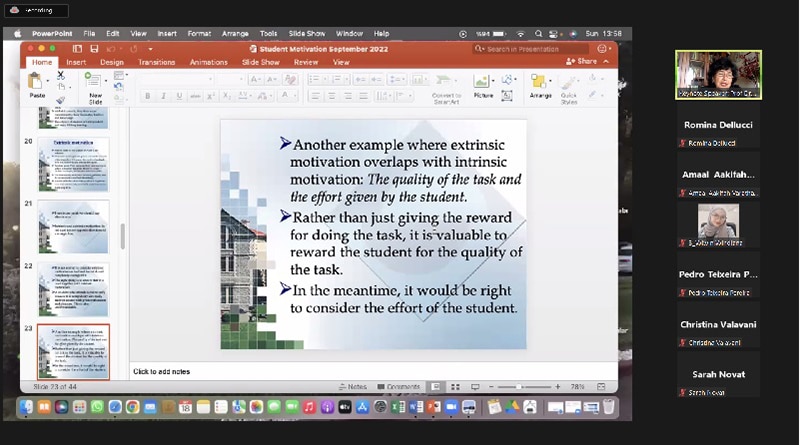Click the Comments button in status bar
The width and height of the screenshot is (800, 445).
(398, 387)
